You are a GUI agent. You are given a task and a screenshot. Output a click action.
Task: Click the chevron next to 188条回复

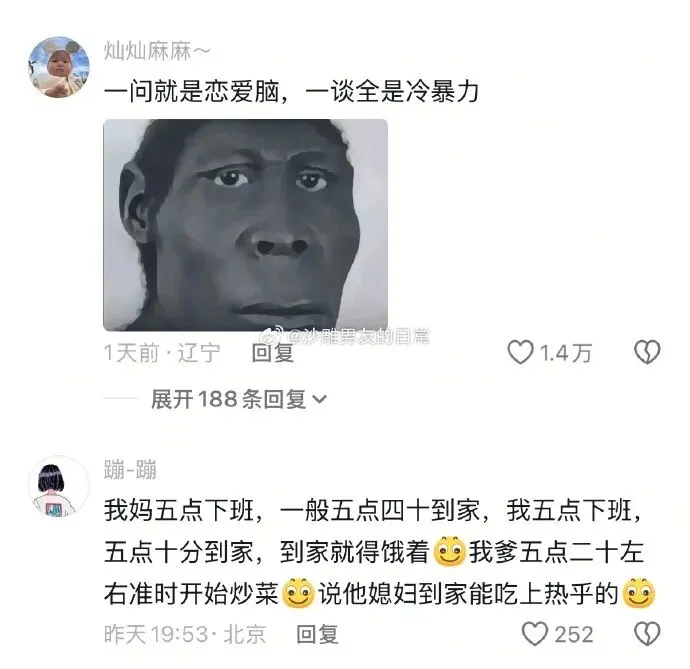click(319, 400)
